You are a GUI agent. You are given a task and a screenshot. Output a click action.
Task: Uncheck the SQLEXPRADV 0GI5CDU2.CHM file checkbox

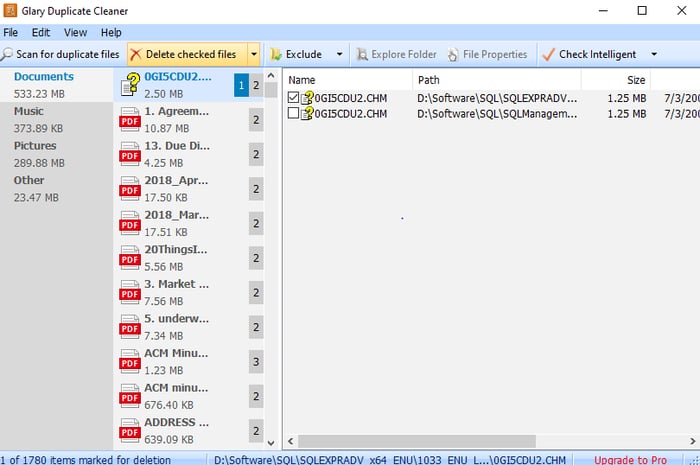(293, 98)
